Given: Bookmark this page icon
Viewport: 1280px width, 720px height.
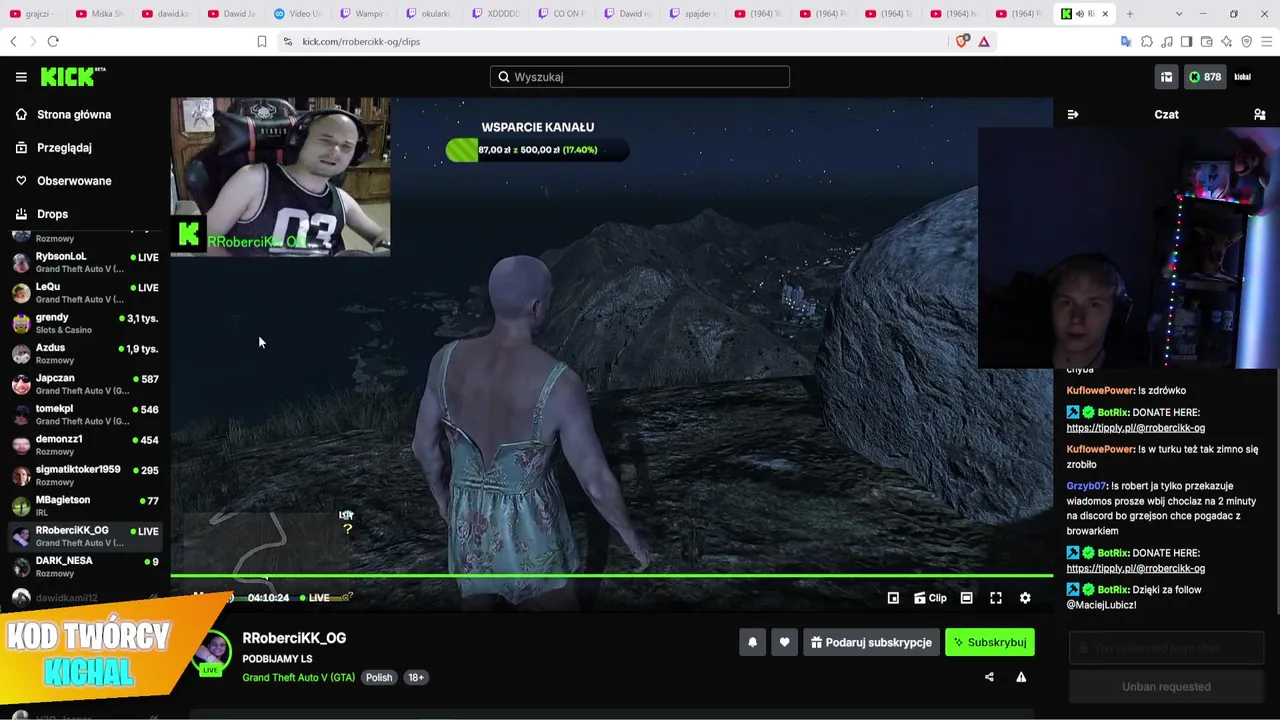Looking at the screenshot, I should click(262, 41).
